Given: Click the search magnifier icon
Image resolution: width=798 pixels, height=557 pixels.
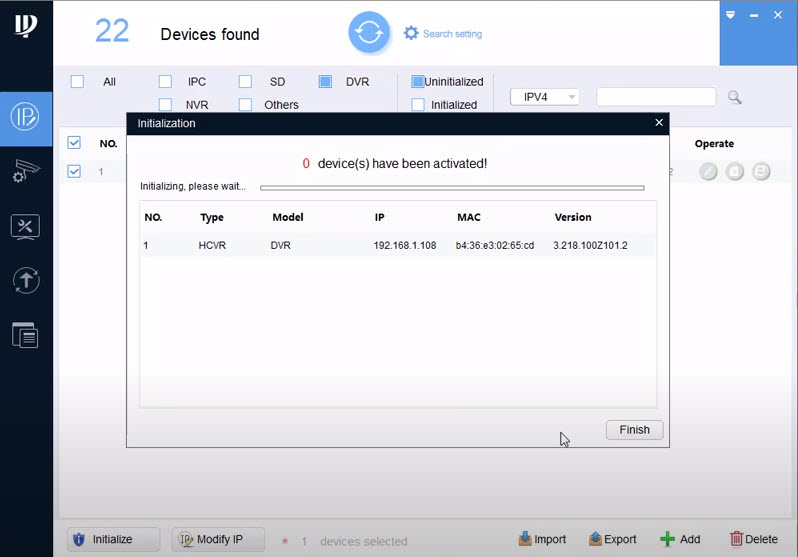Looking at the screenshot, I should pyautogui.click(x=735, y=97).
